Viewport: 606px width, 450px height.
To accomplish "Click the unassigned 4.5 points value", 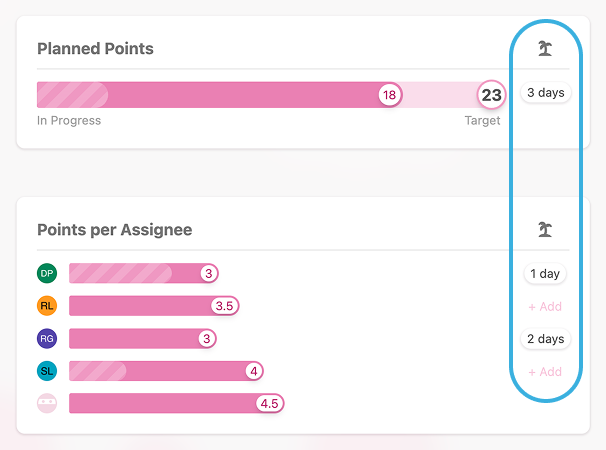I will (x=269, y=404).
